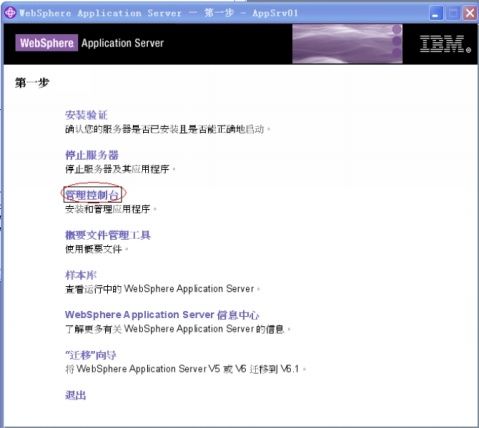
Task: Maximize the First Steps window
Action: point(453,13)
